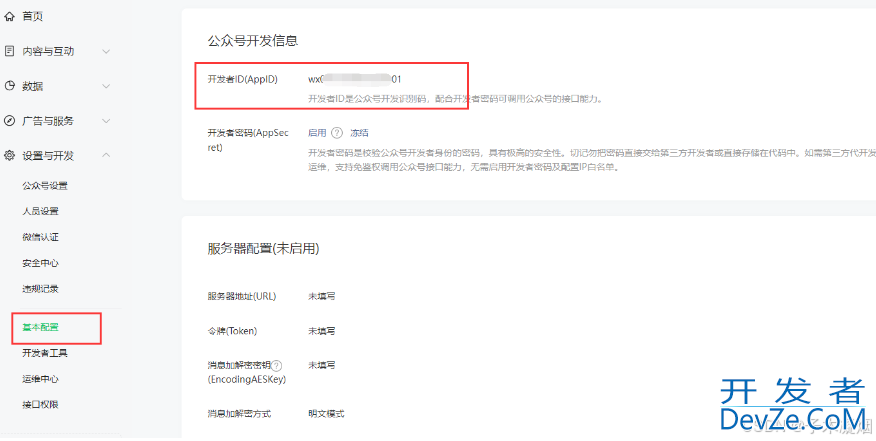
Task: Click help icon next to 启用
Action: click(337, 132)
